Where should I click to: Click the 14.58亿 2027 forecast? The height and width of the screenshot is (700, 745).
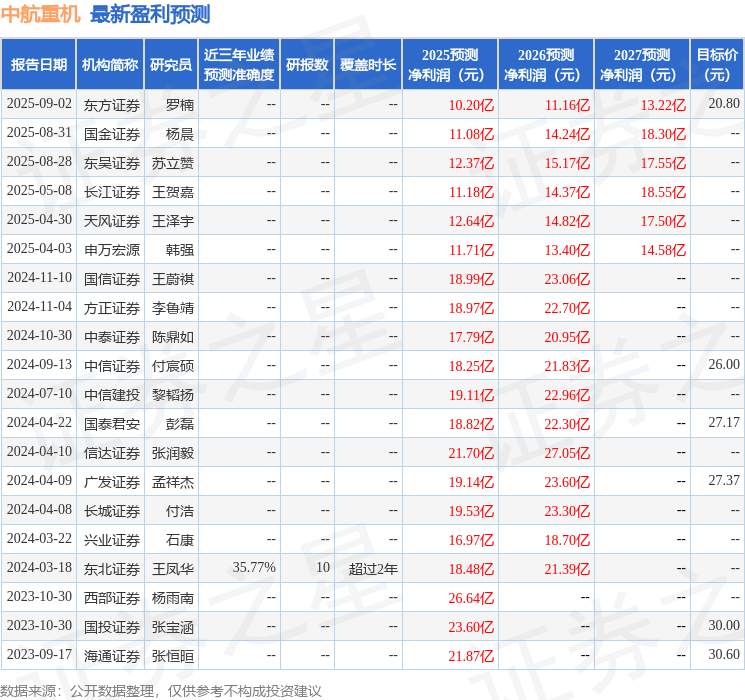(x=663, y=250)
